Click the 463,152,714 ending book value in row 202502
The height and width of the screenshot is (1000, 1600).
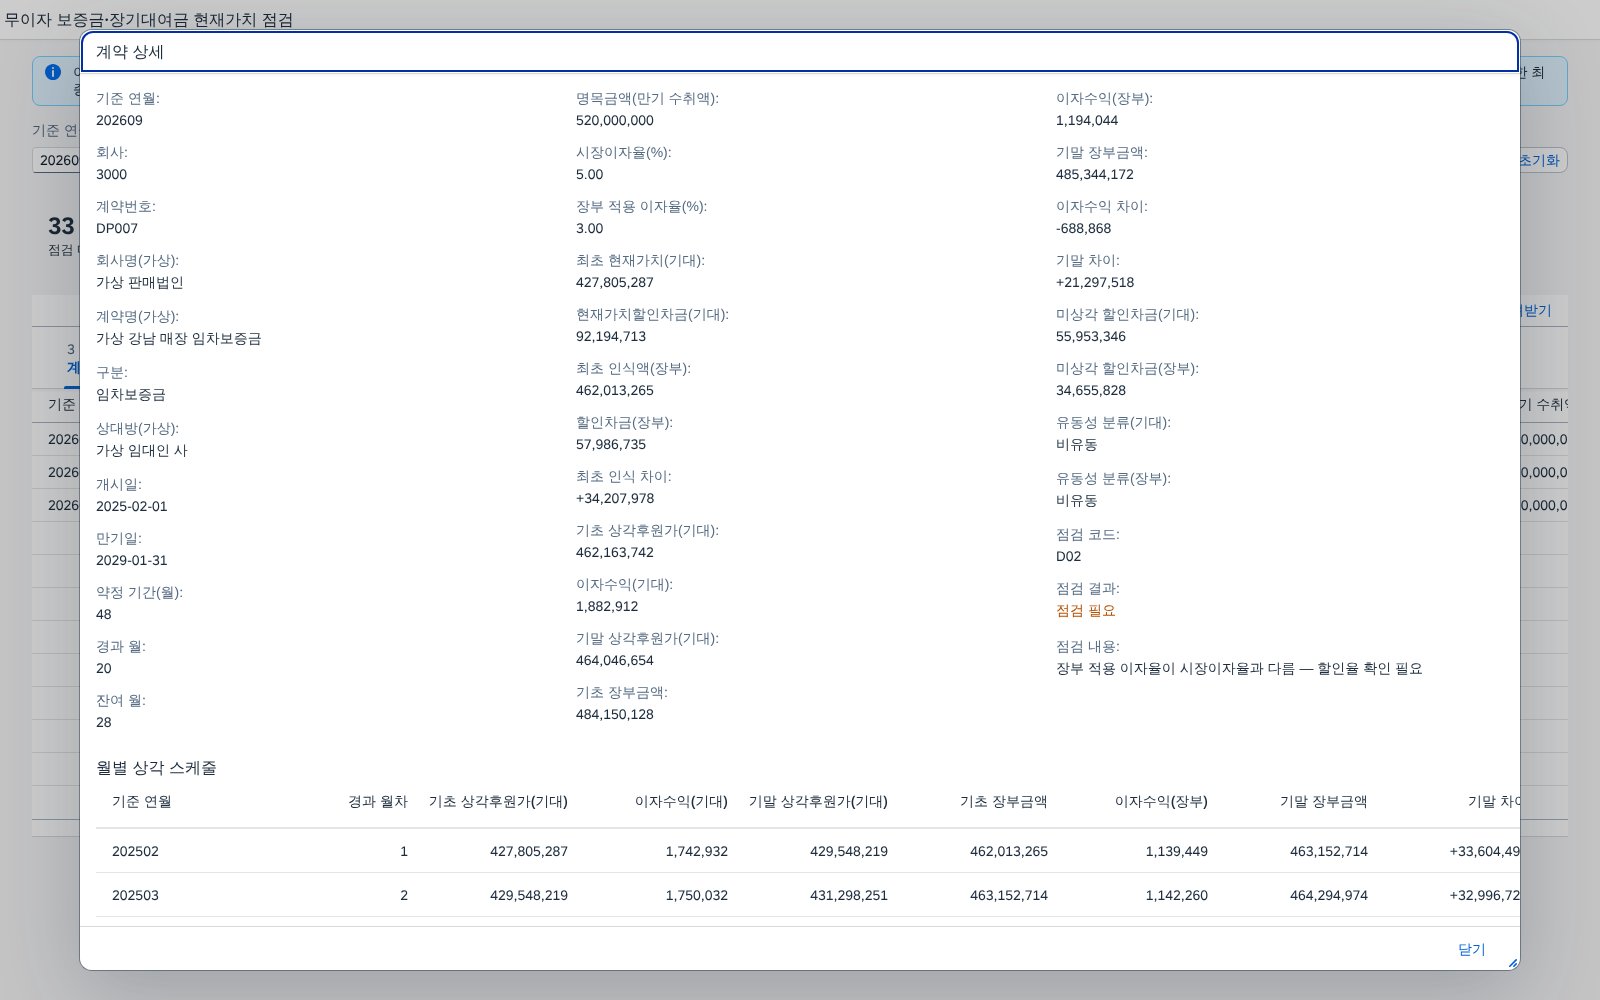coord(1329,851)
